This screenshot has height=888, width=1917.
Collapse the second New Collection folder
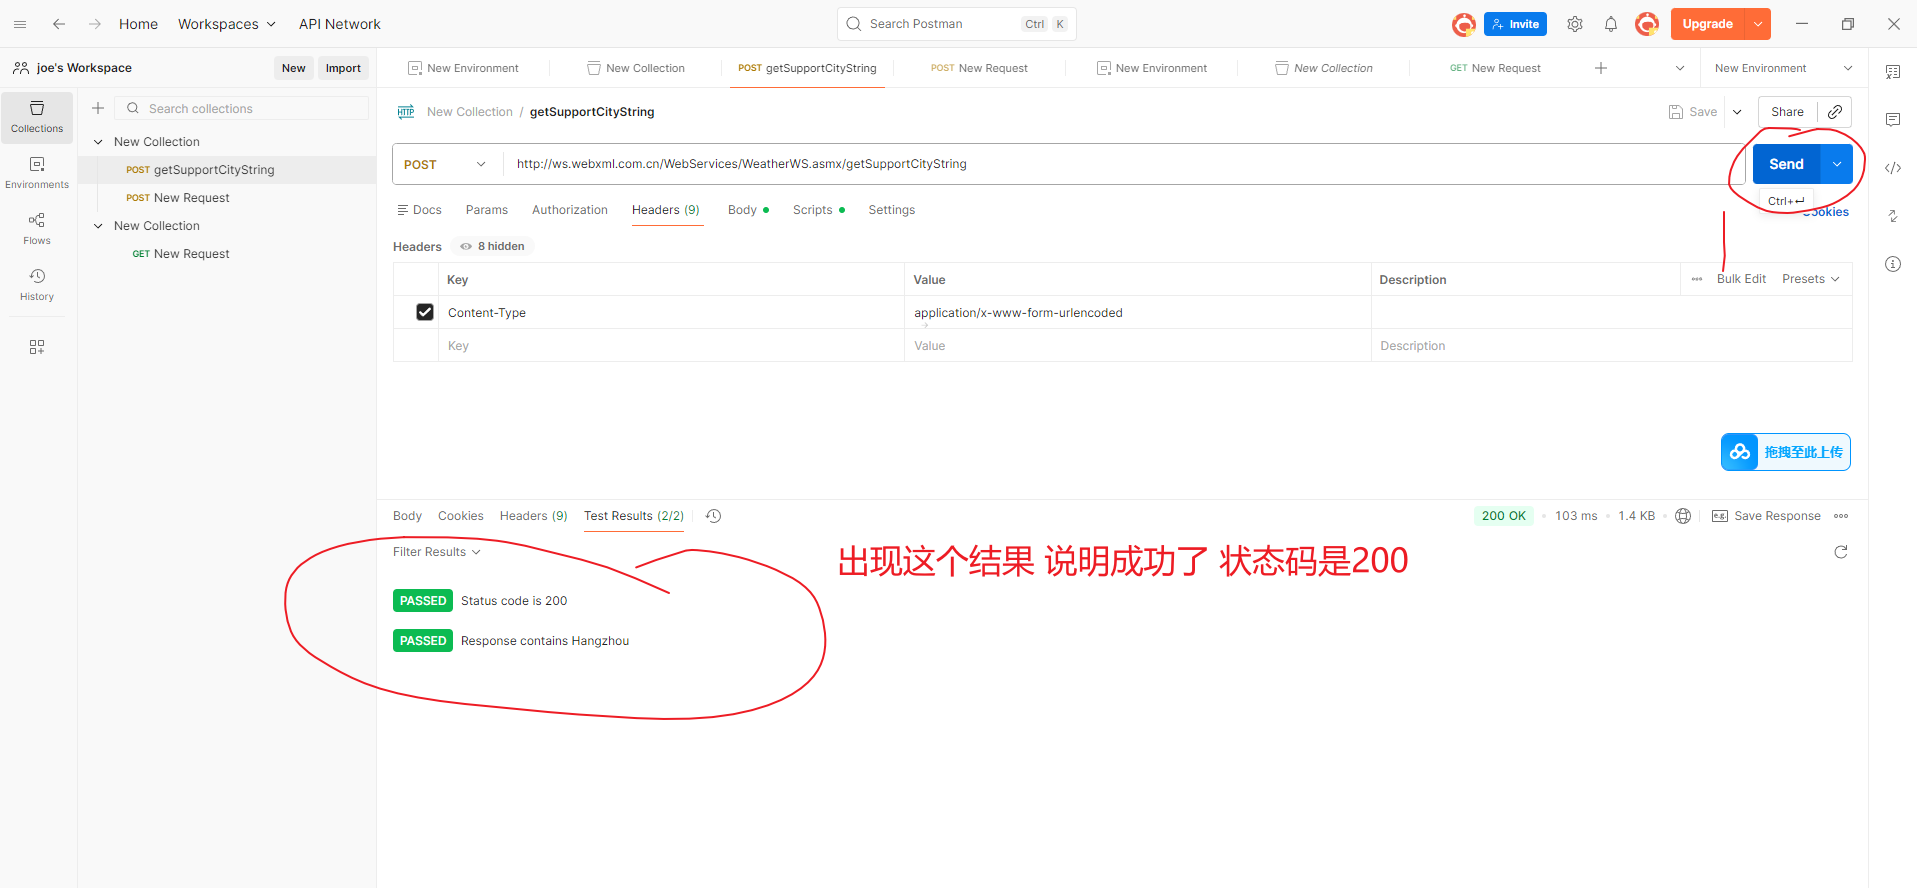(x=98, y=226)
